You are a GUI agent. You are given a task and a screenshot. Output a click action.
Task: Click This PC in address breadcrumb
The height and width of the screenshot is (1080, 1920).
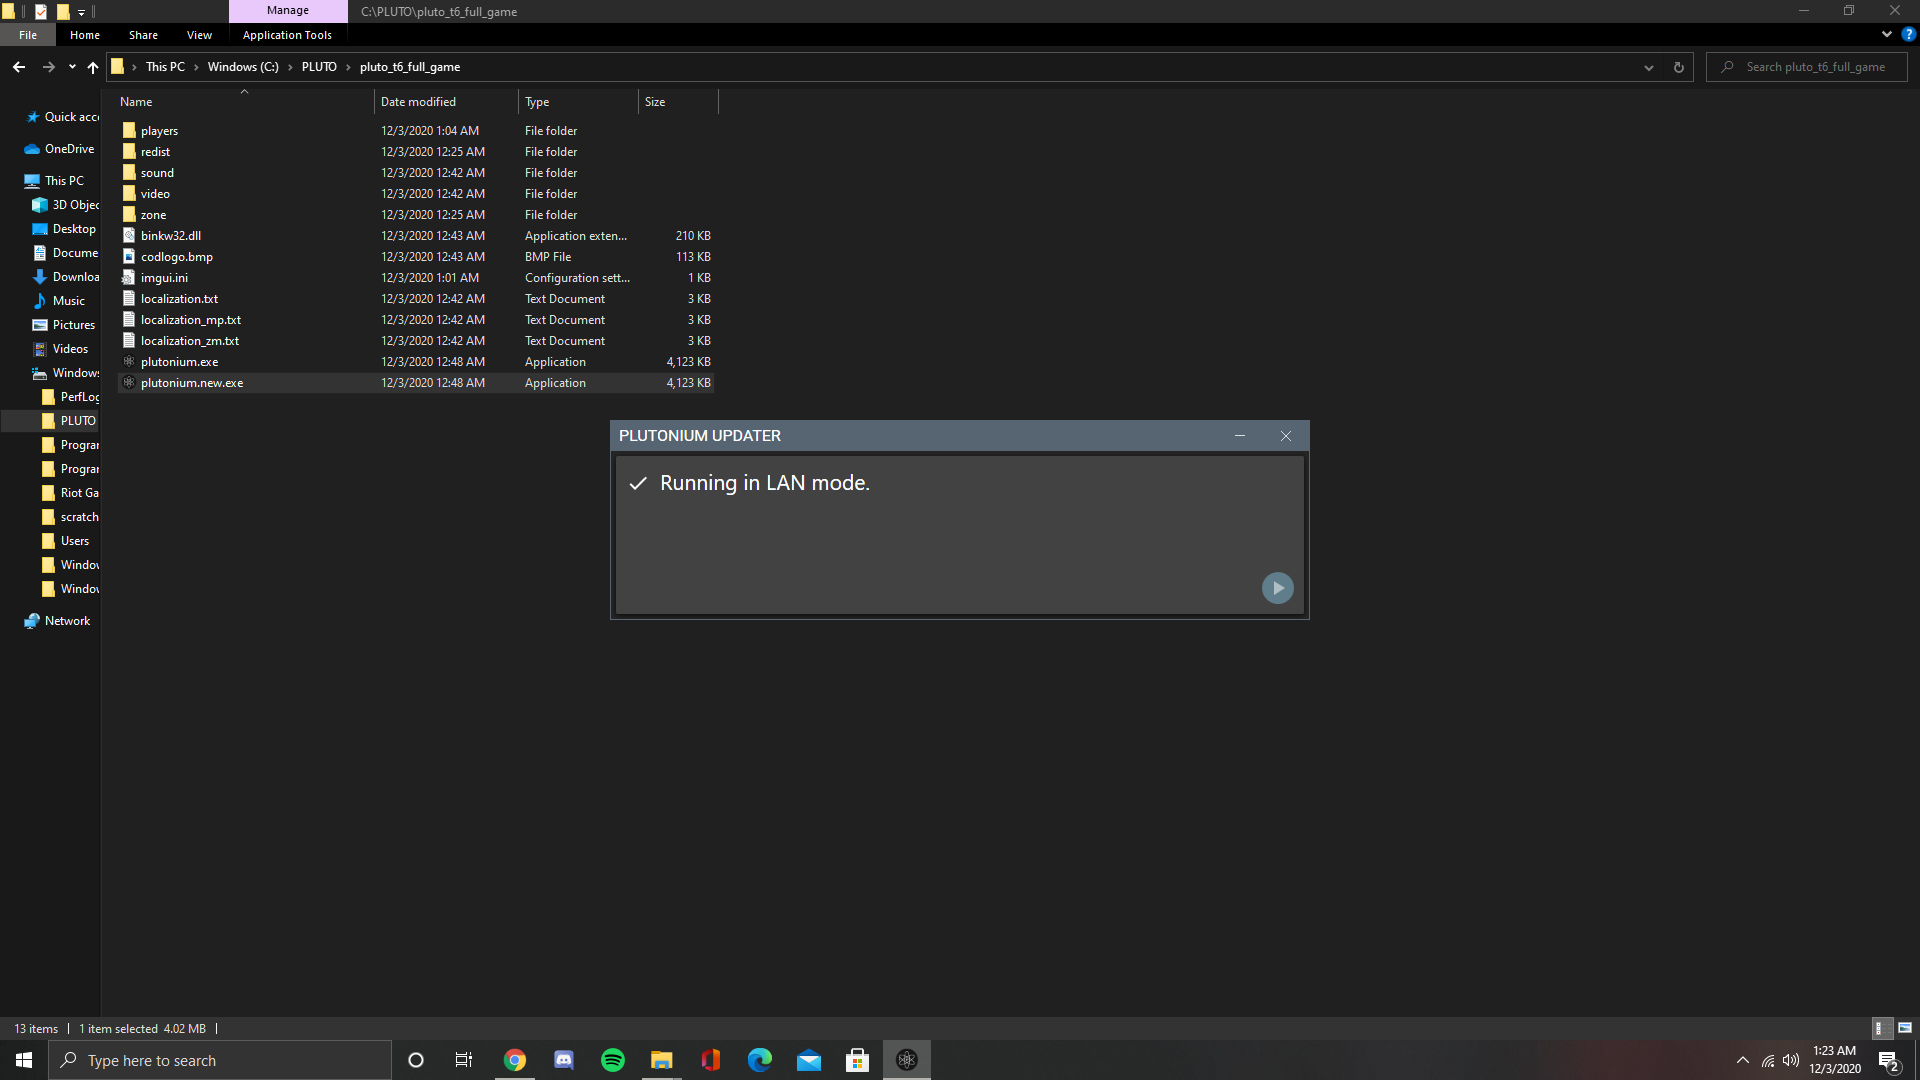[165, 67]
